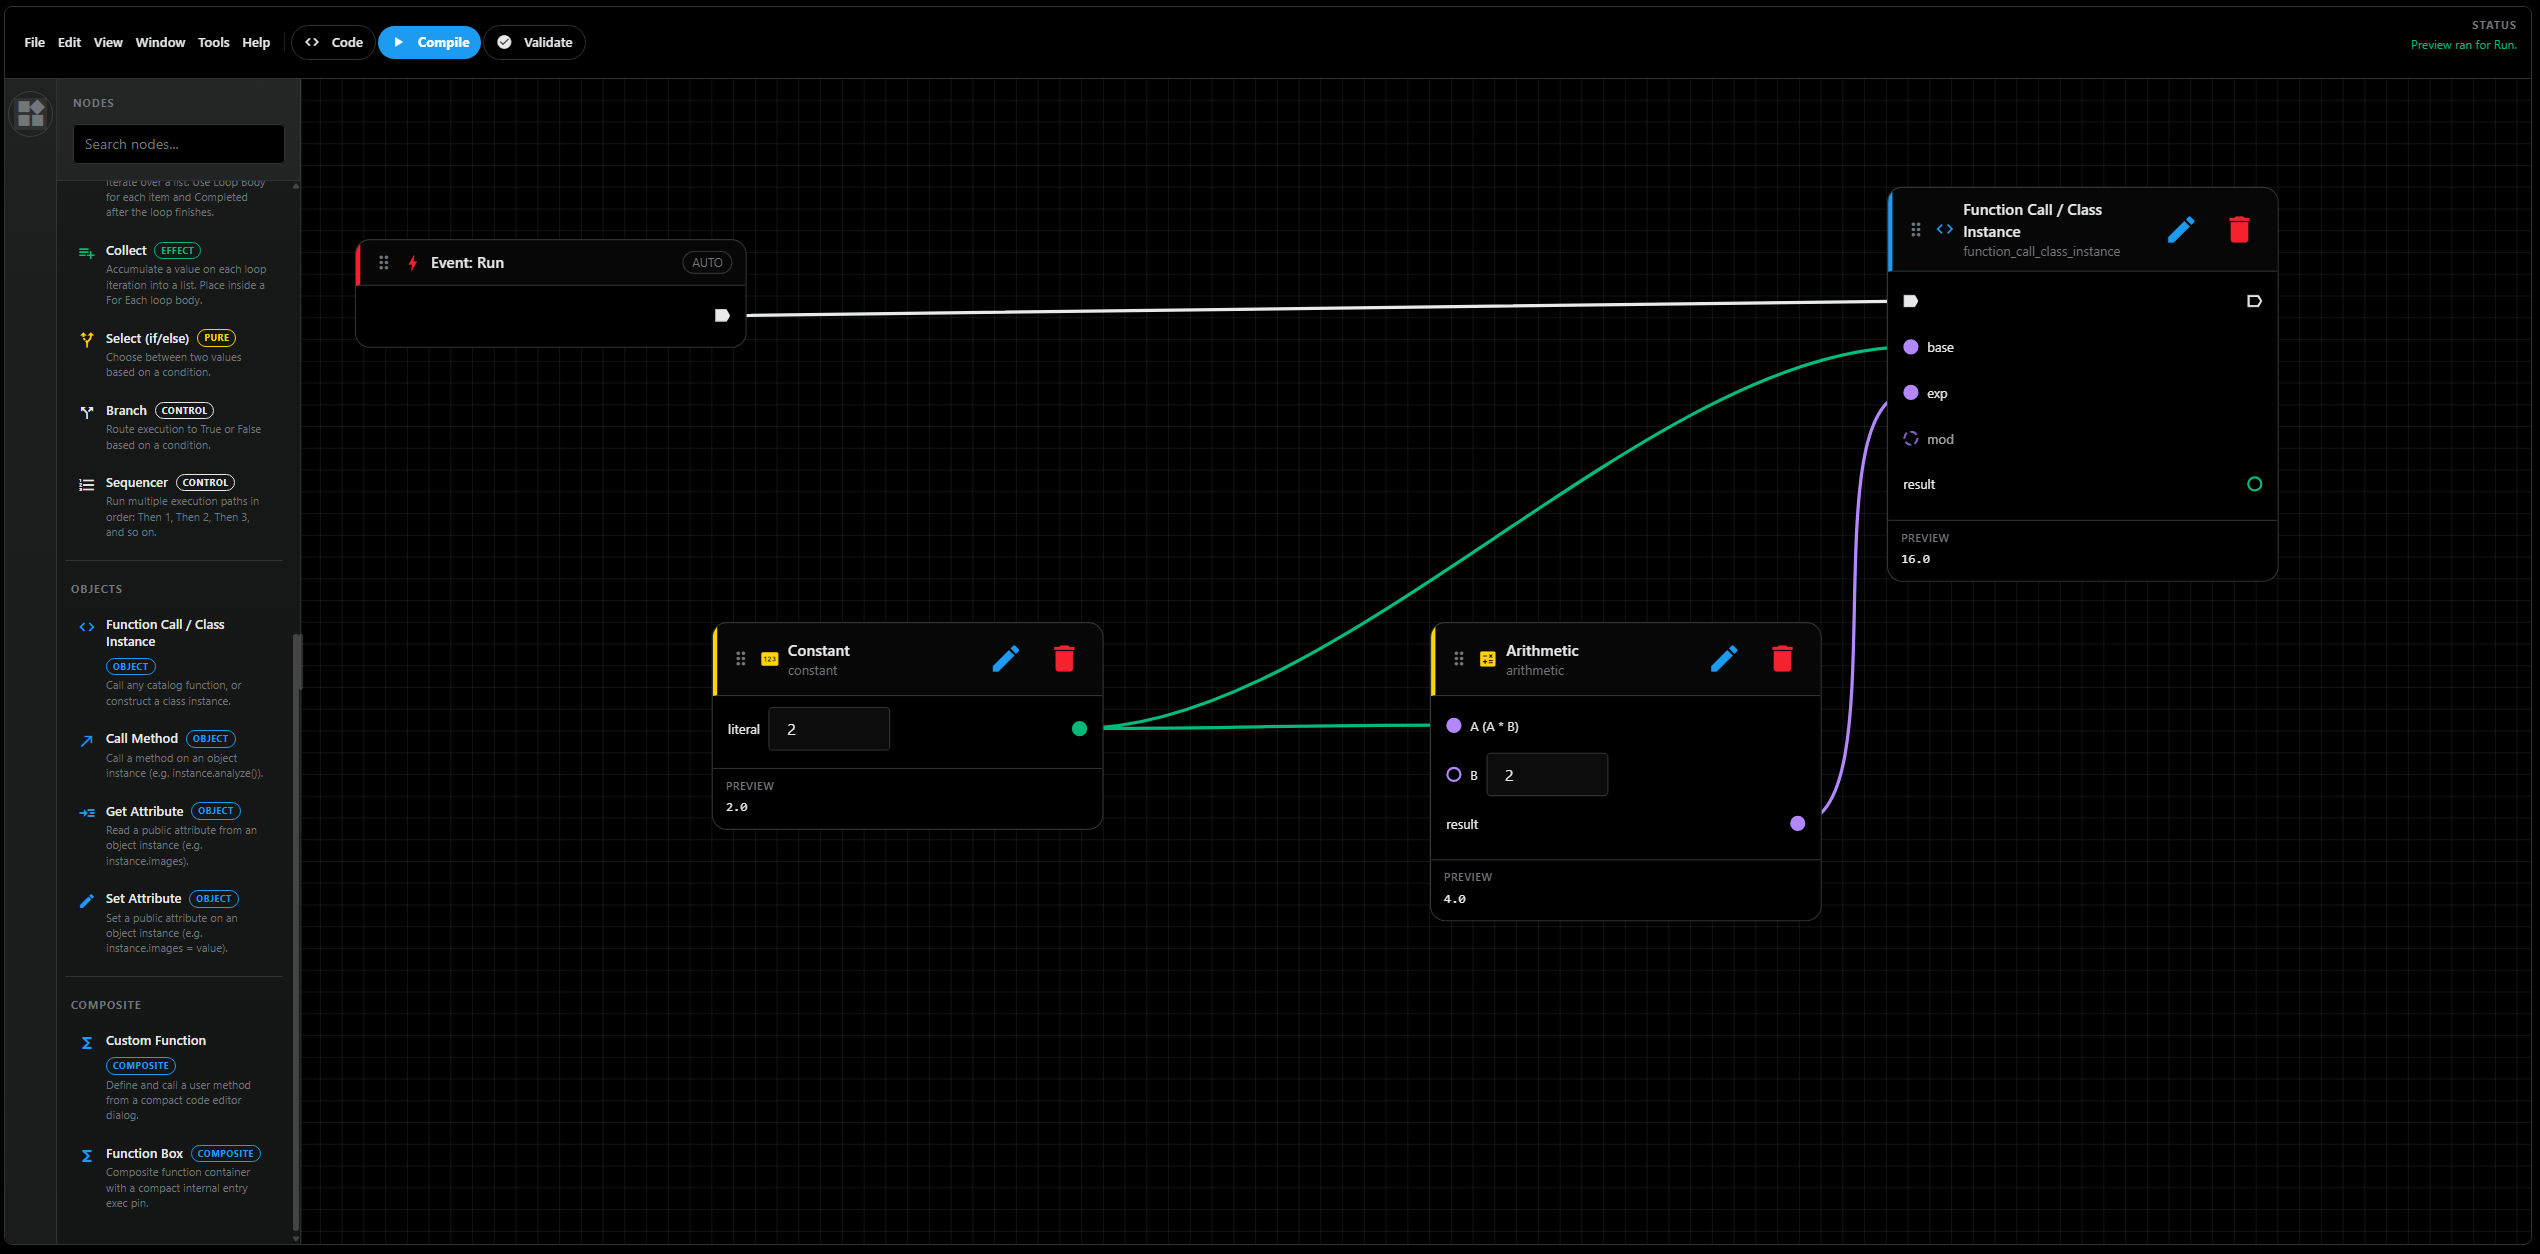Open the View menu
Screen dimensions: 2540x1254
pyautogui.click(x=108, y=42)
